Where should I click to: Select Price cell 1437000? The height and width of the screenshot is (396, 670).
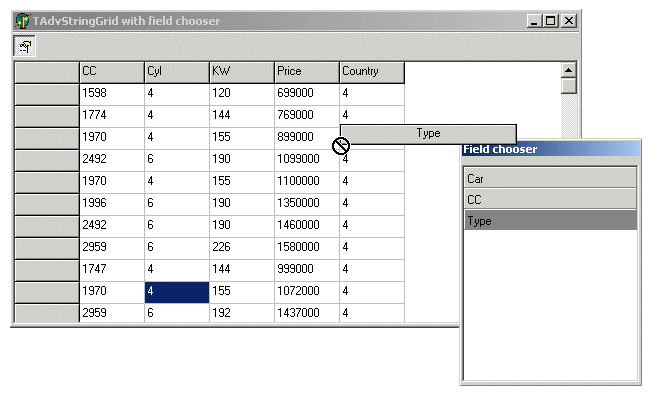(307, 314)
